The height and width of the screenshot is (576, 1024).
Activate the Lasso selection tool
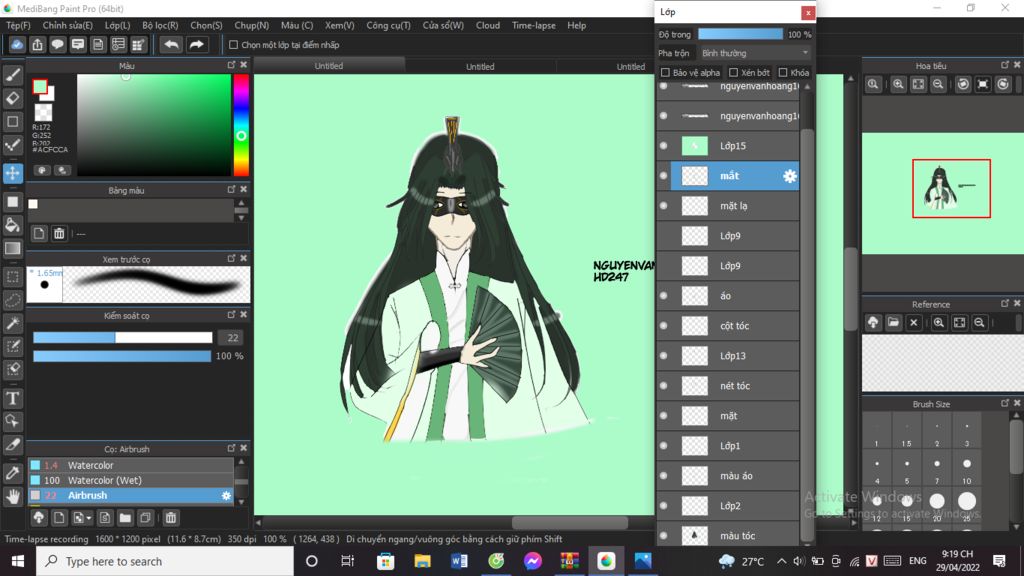click(12, 300)
